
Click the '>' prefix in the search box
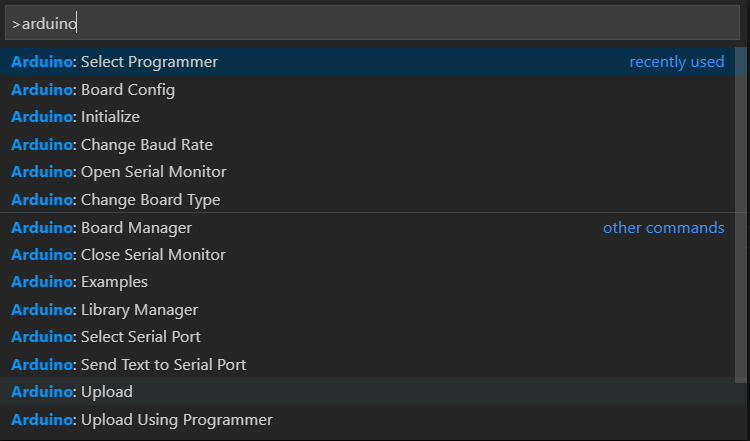(16, 23)
